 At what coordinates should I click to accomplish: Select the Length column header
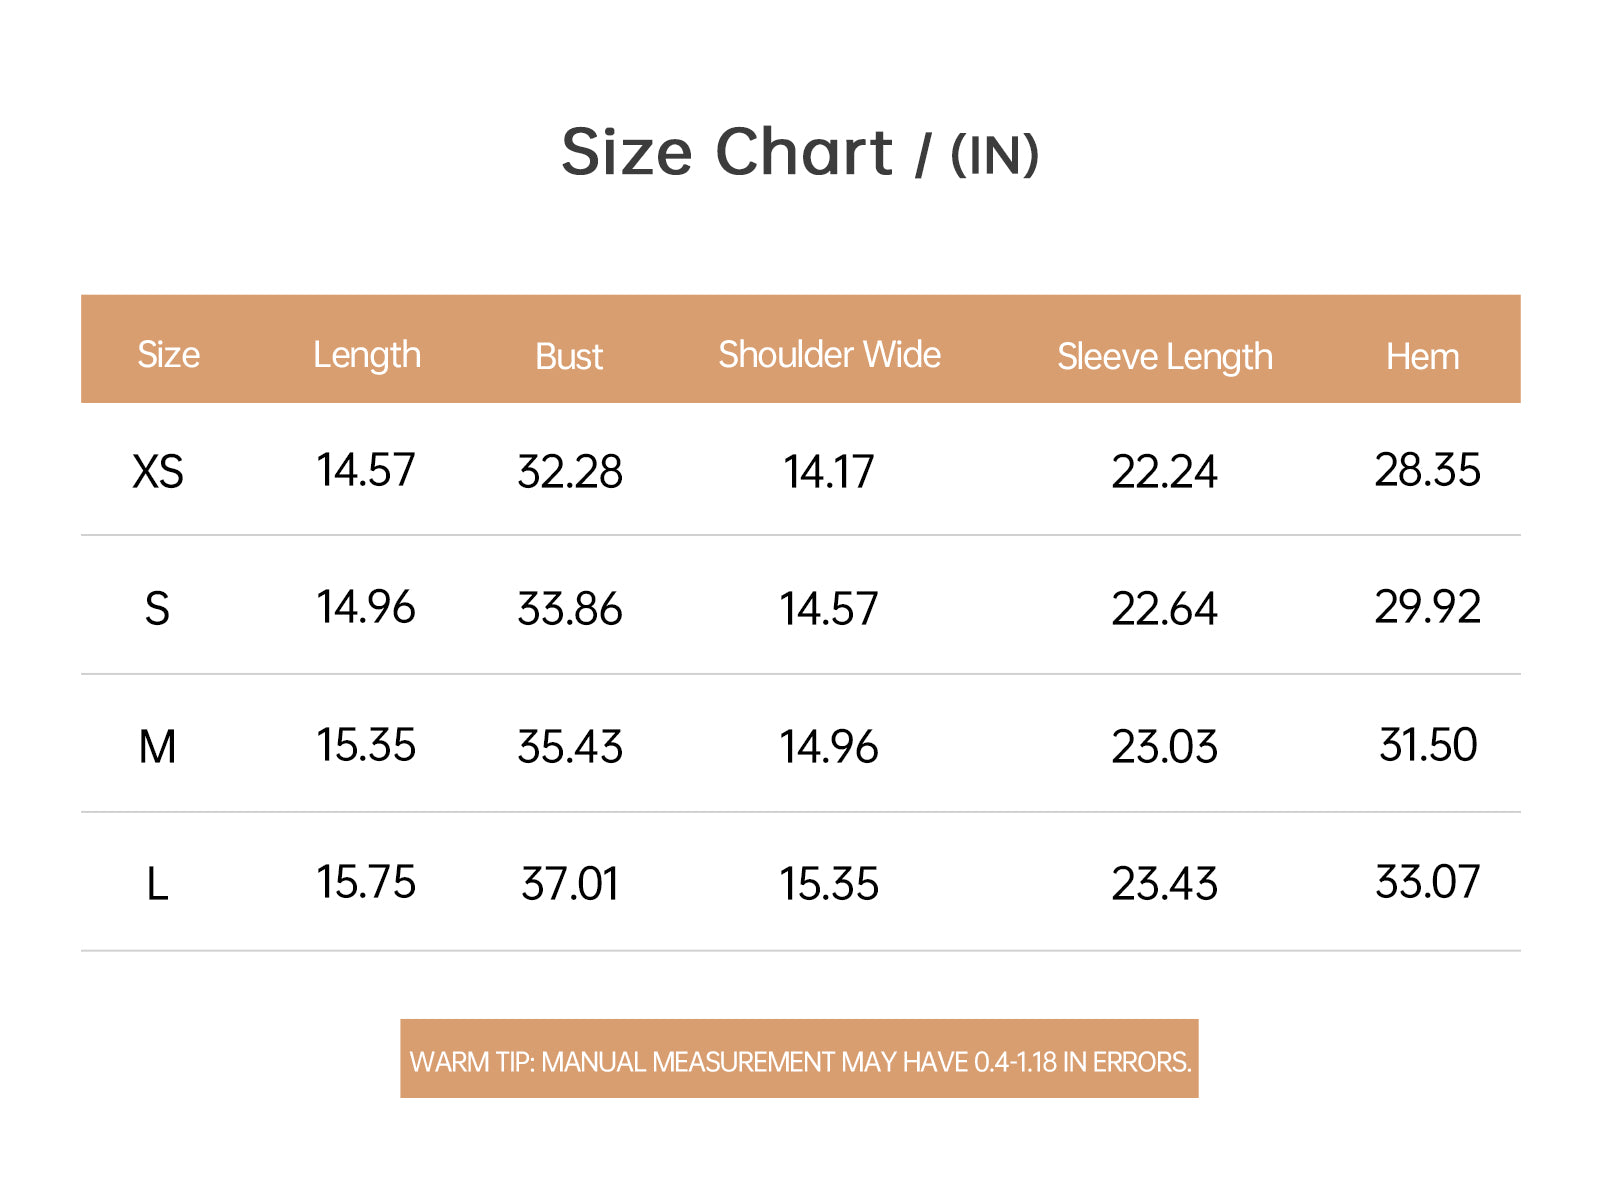click(x=367, y=356)
